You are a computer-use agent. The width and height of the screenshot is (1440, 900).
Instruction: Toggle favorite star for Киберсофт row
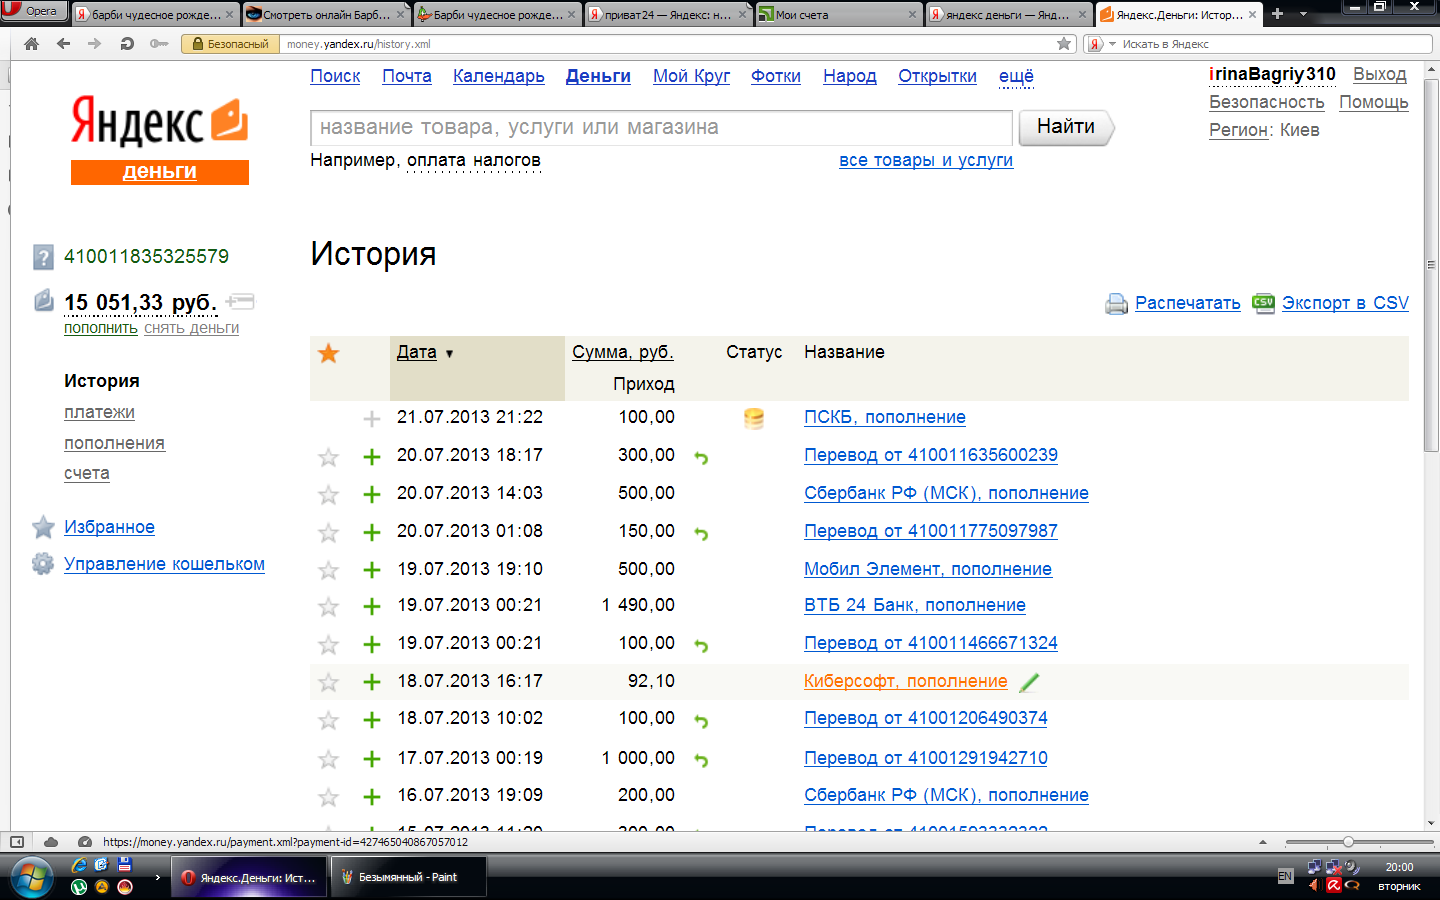[328, 683]
